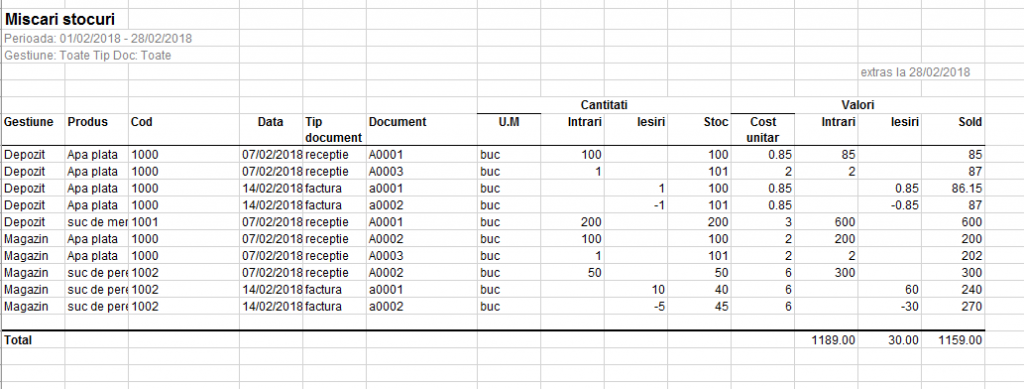
Task: Select the 'Cost unitar' header cell
Action: pyautogui.click(x=763, y=130)
